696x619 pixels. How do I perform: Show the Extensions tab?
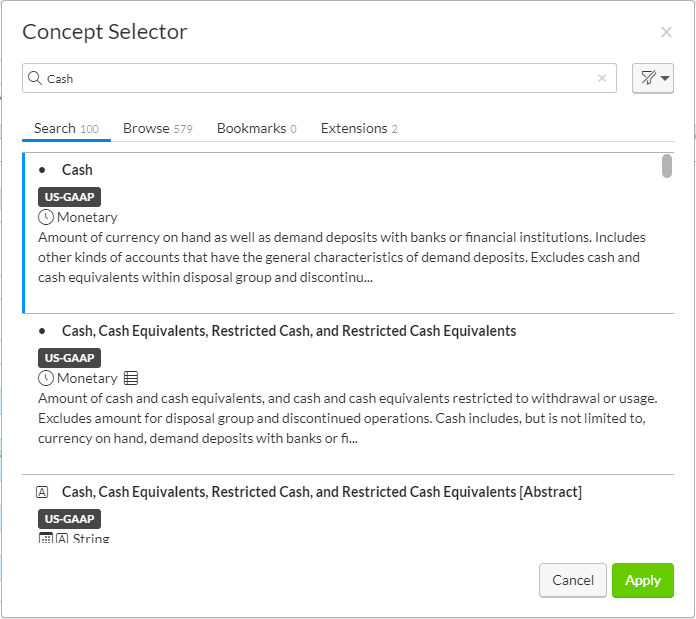point(359,128)
